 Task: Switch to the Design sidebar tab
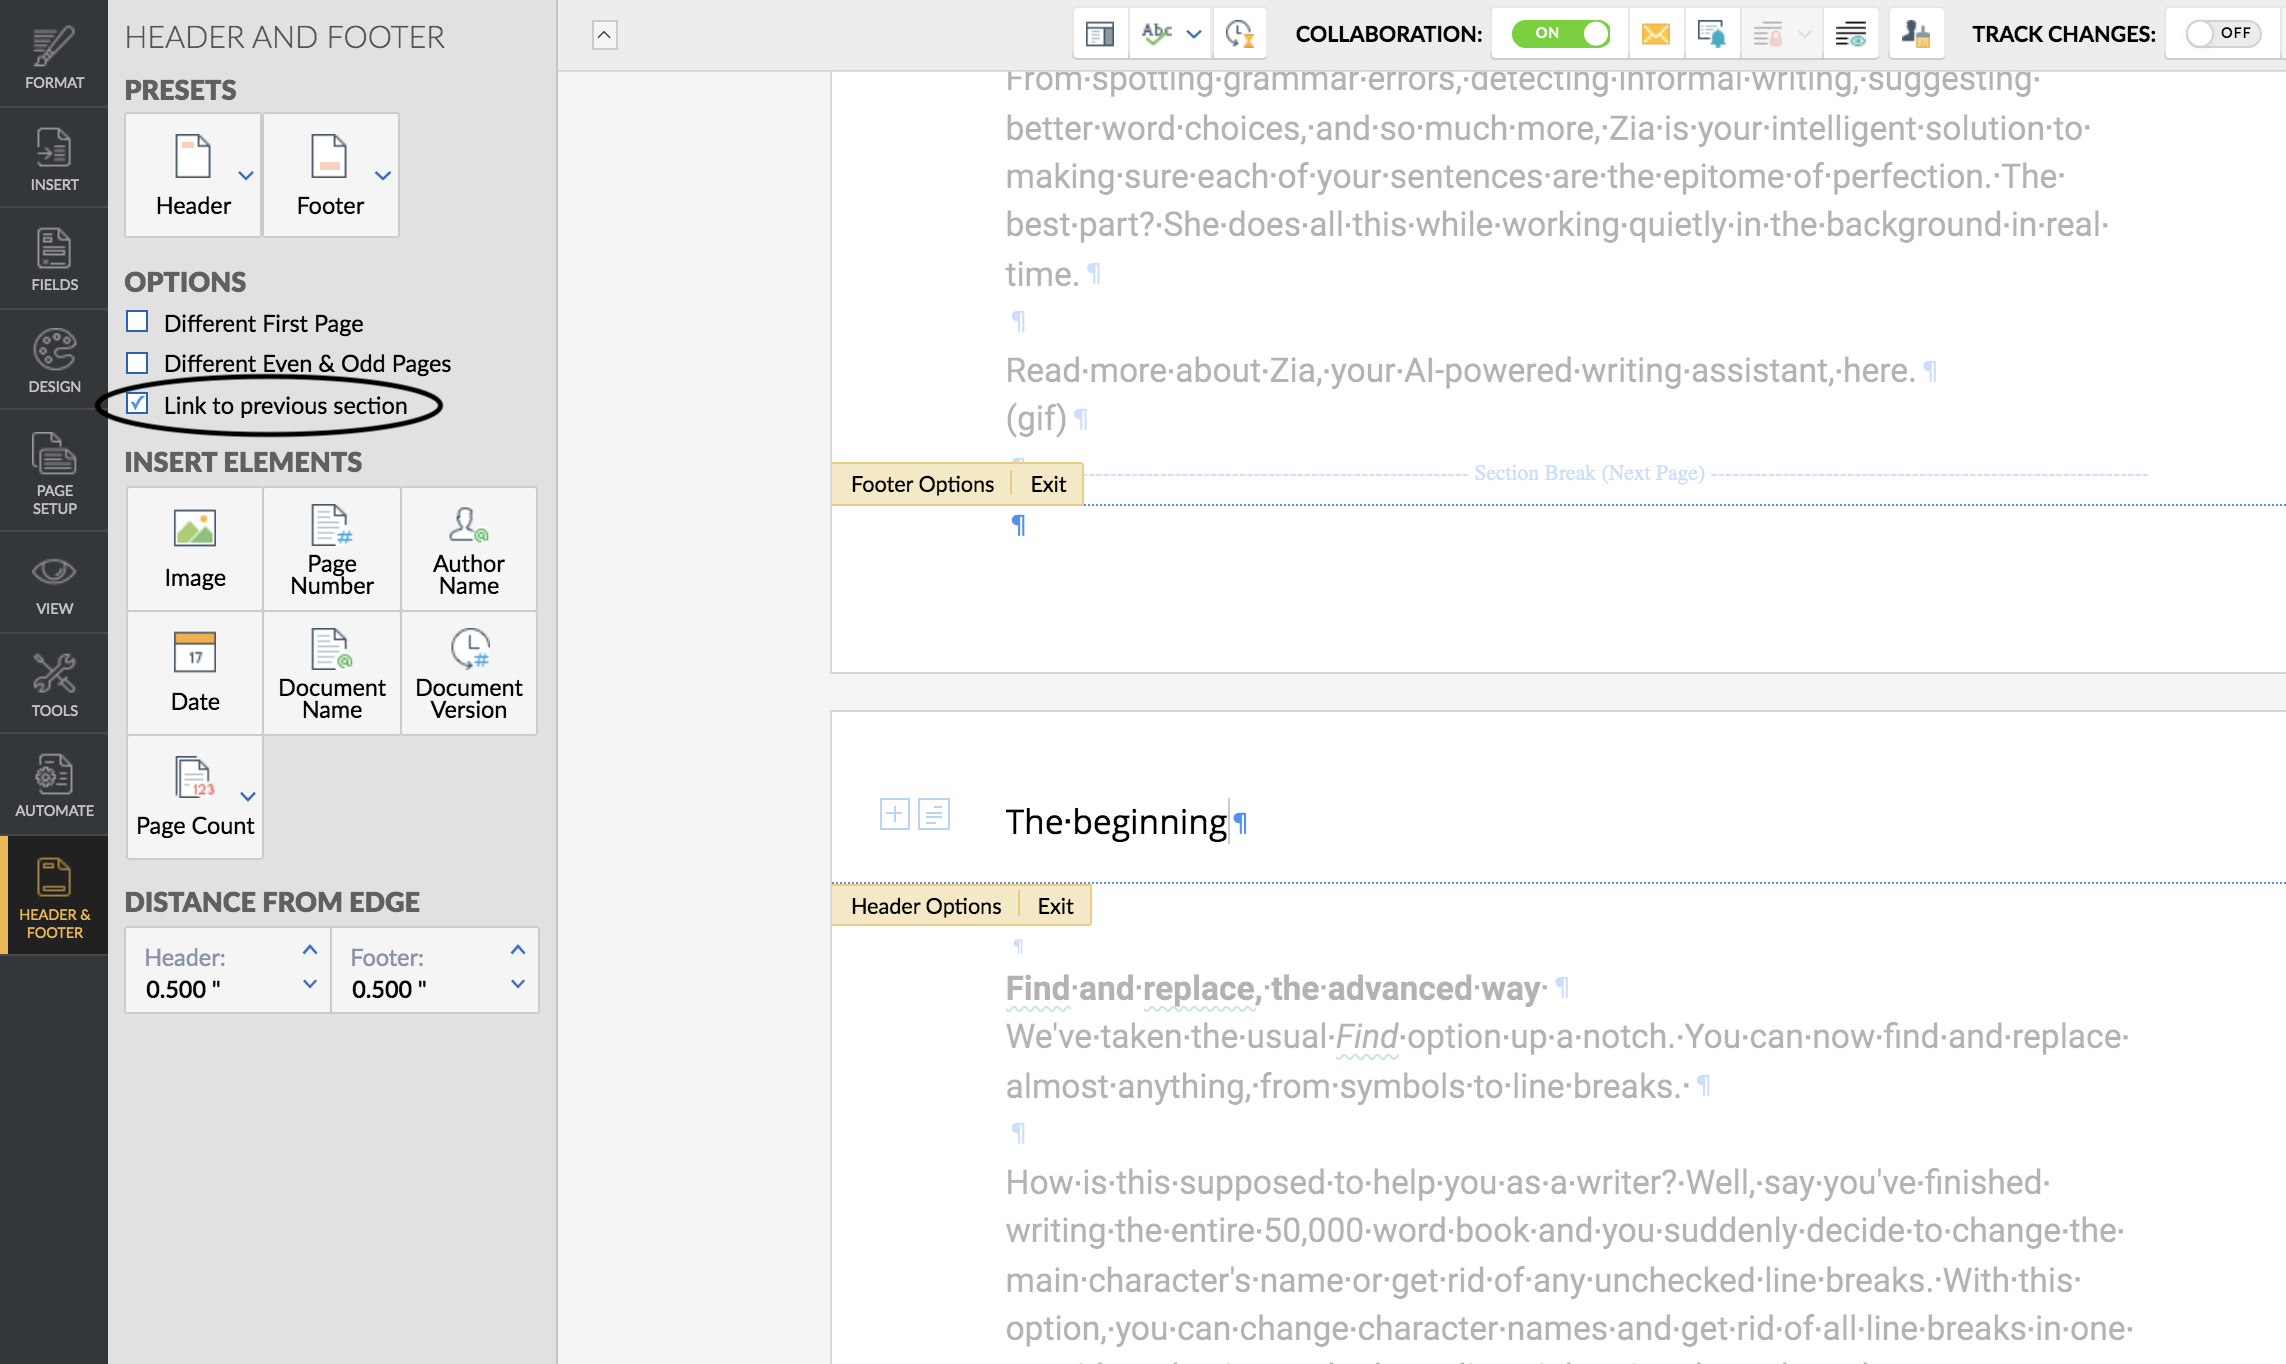tap(54, 360)
